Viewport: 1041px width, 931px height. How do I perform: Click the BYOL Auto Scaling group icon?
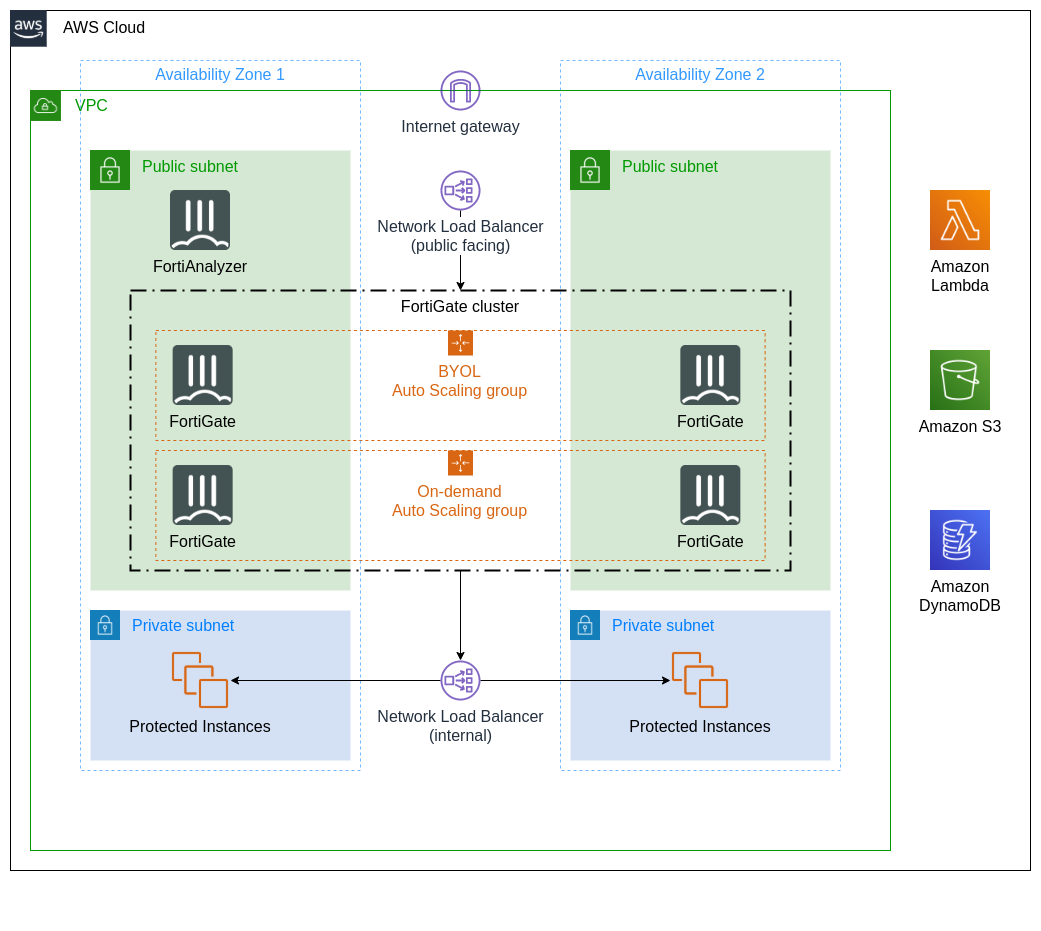(x=460, y=343)
